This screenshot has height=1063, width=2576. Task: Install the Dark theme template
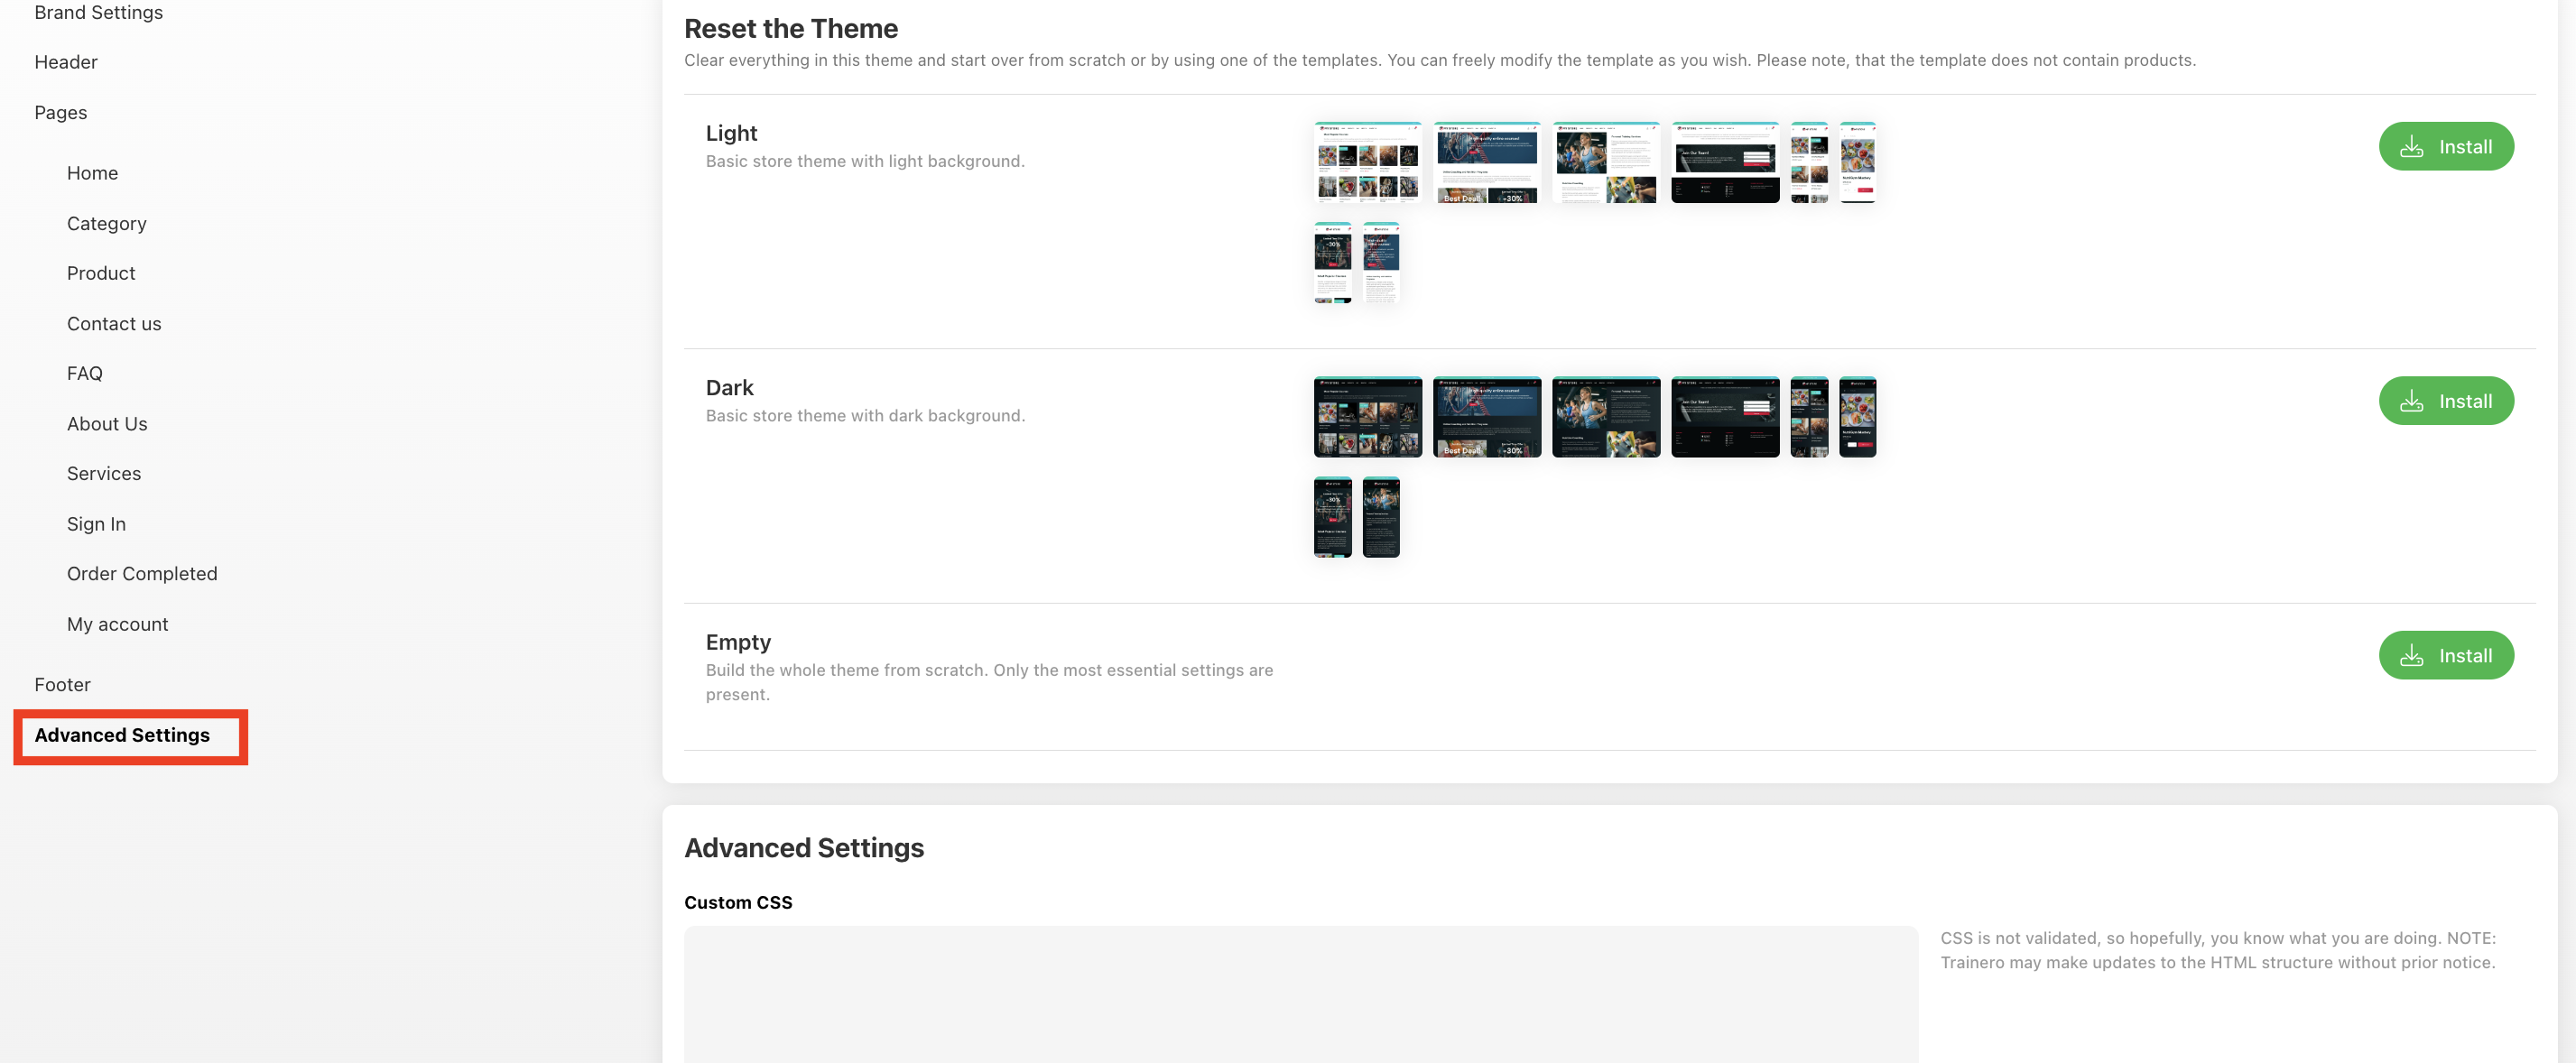[2445, 401]
